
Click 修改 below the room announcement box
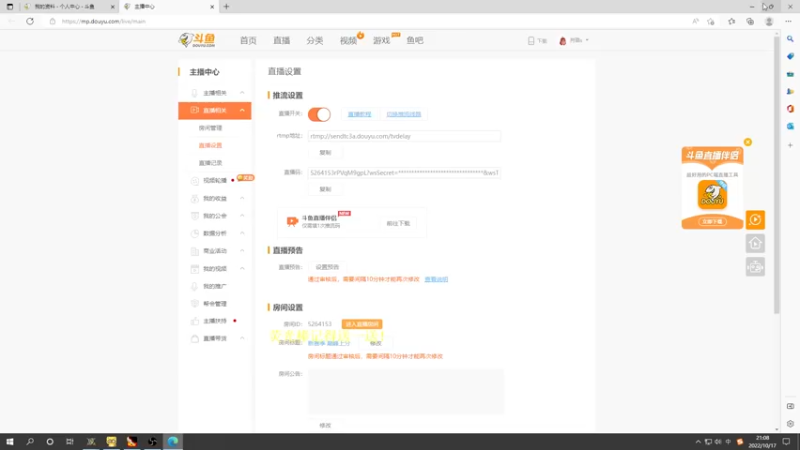(x=325, y=426)
